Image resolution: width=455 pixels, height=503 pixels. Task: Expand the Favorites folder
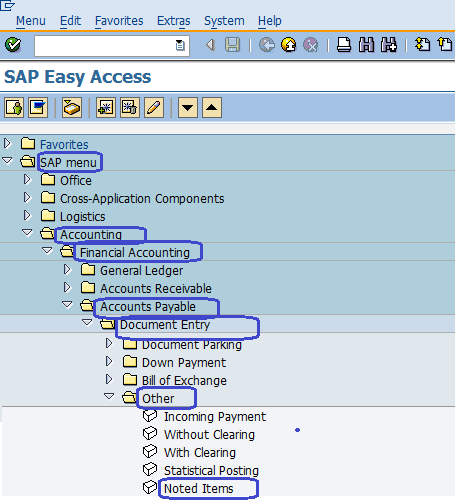7,144
